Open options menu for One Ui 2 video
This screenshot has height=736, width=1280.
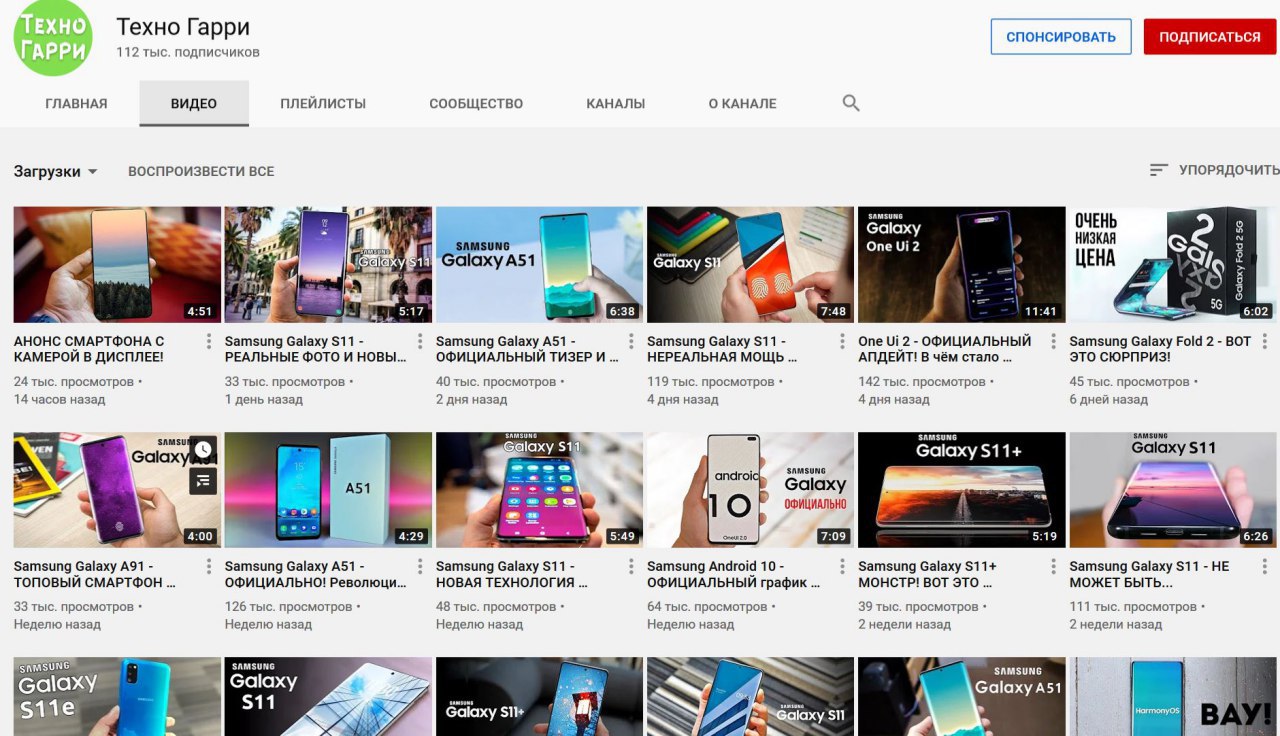point(1053,342)
